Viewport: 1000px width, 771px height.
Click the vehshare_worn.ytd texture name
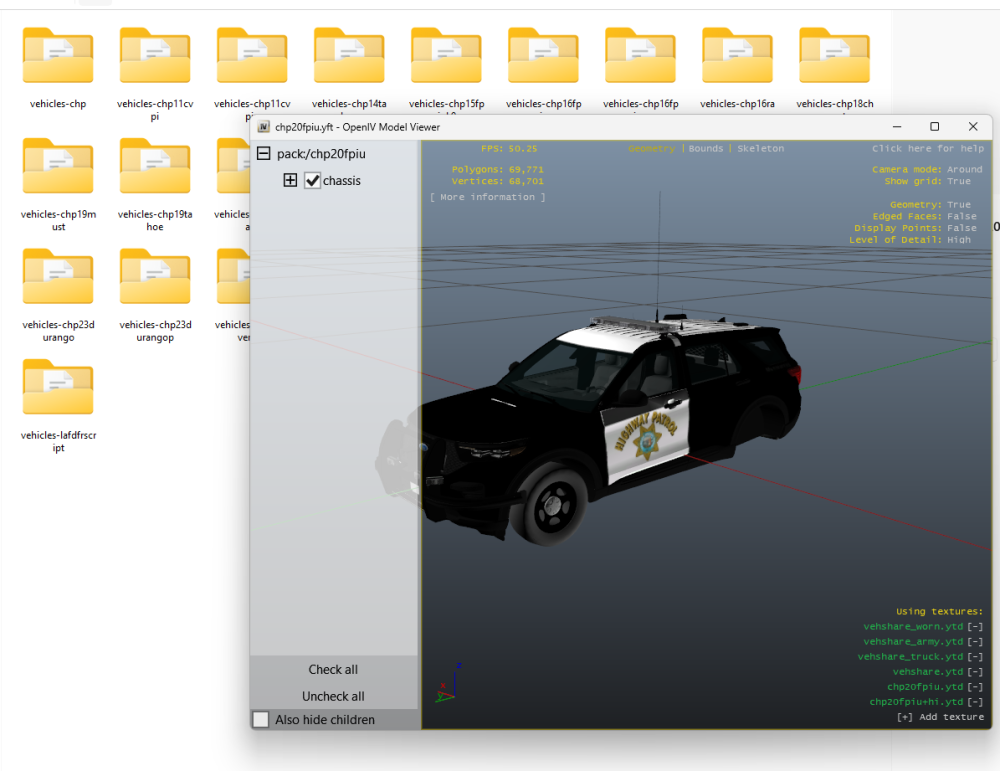click(x=913, y=626)
